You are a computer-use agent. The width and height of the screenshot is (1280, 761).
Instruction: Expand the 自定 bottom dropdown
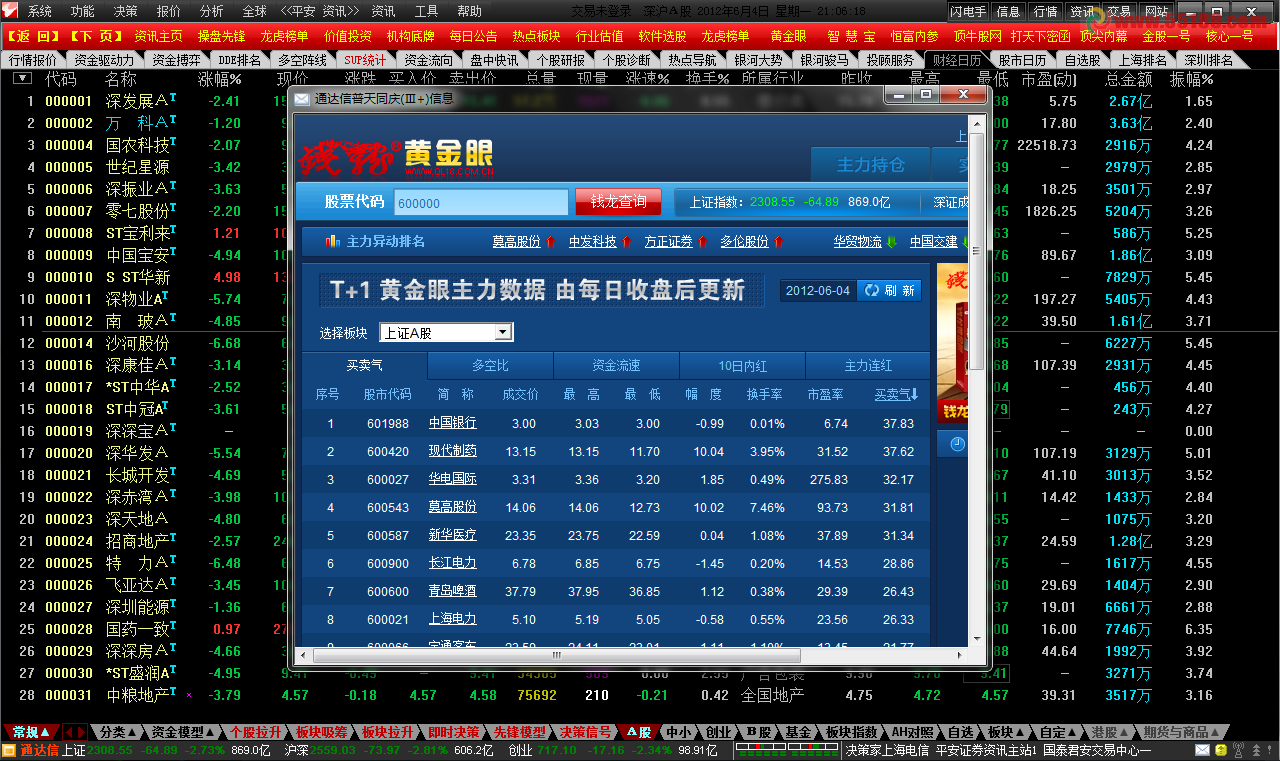pyautogui.click(x=1072, y=732)
